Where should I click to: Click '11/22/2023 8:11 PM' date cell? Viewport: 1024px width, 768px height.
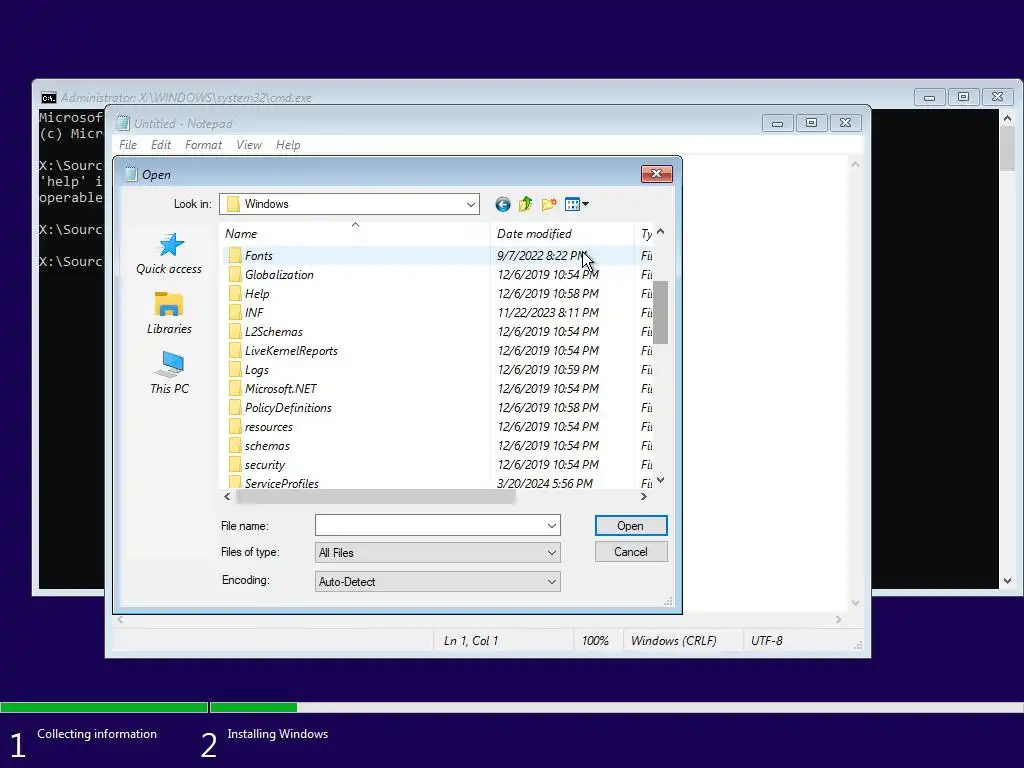tap(548, 312)
